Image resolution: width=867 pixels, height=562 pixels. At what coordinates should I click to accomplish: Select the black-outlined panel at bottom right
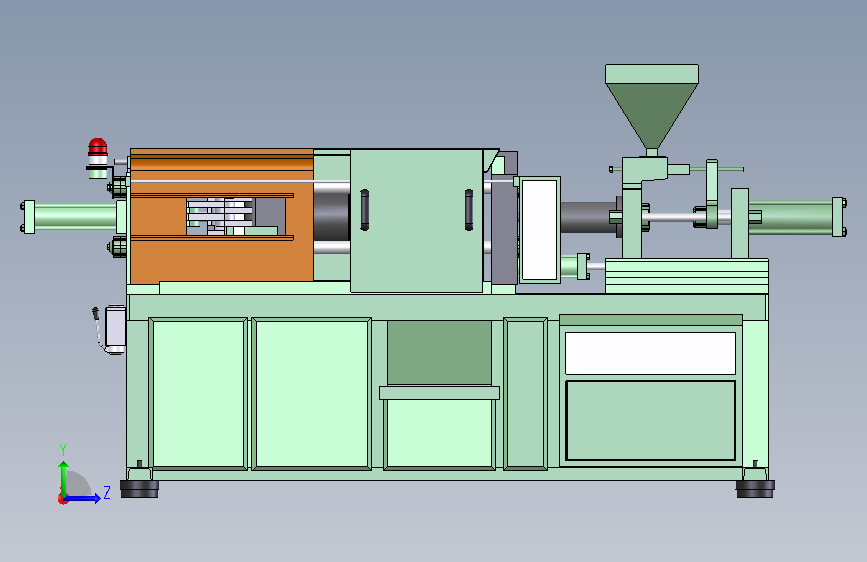650,420
